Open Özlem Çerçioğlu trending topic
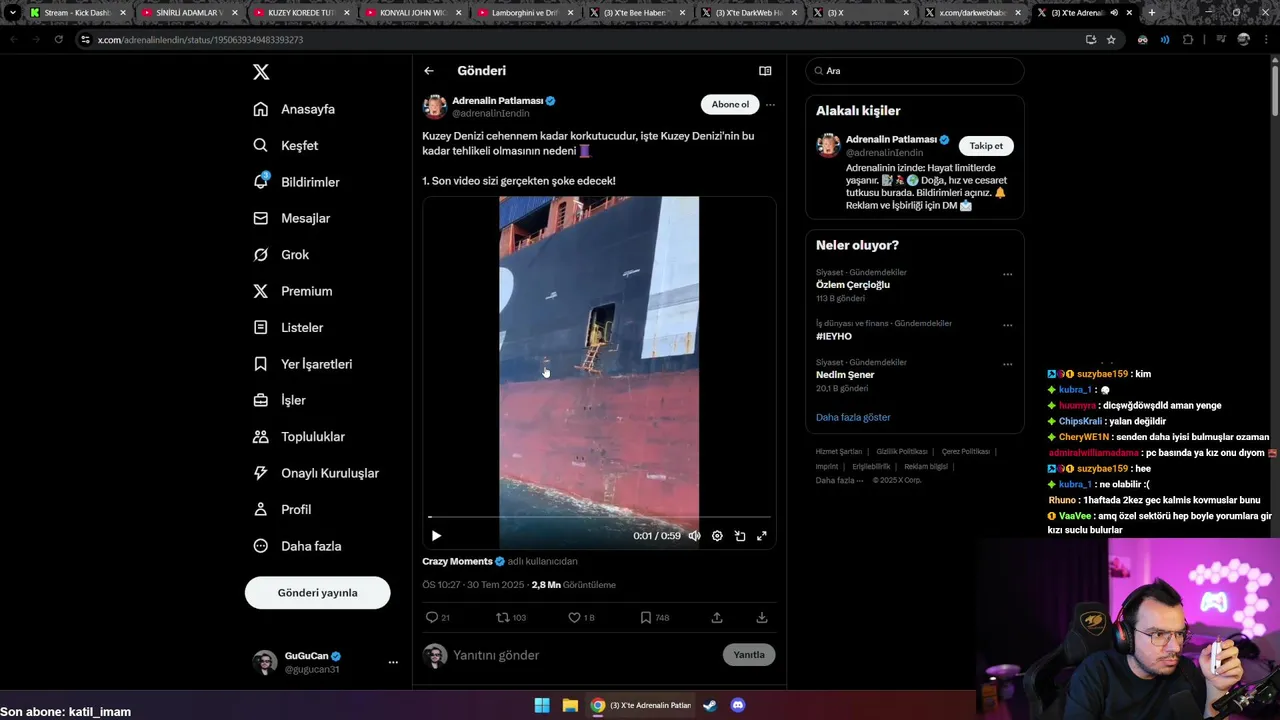Viewport: 1280px width, 720px height. [853, 285]
